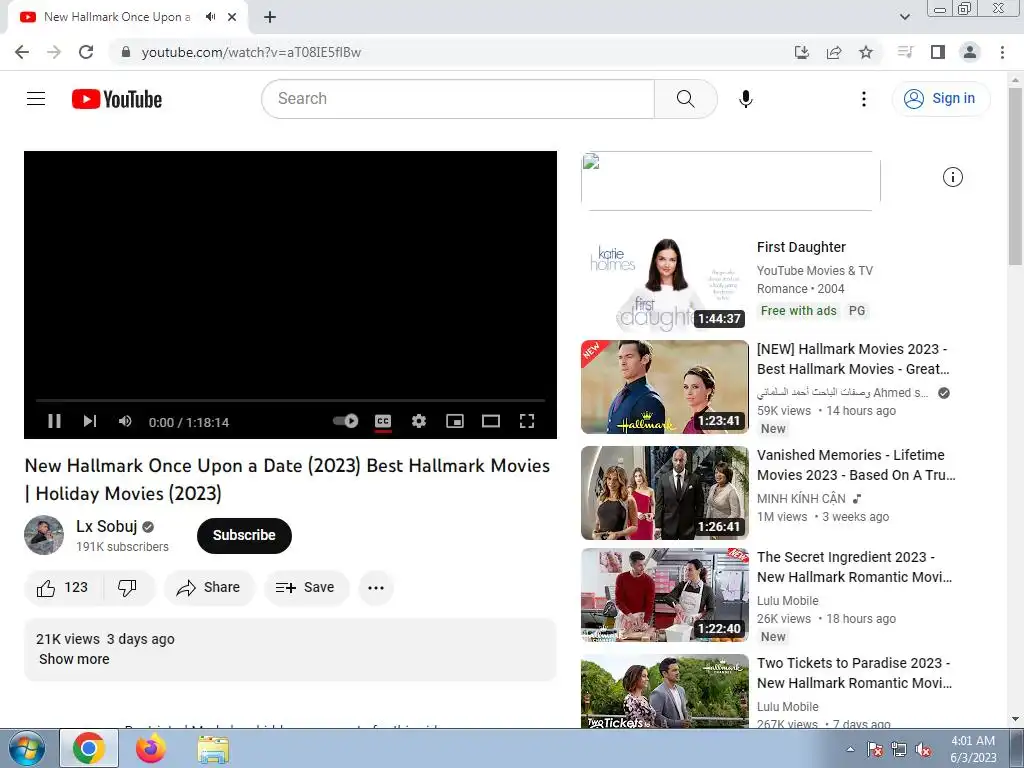
Task: Share this video
Action: (208, 588)
